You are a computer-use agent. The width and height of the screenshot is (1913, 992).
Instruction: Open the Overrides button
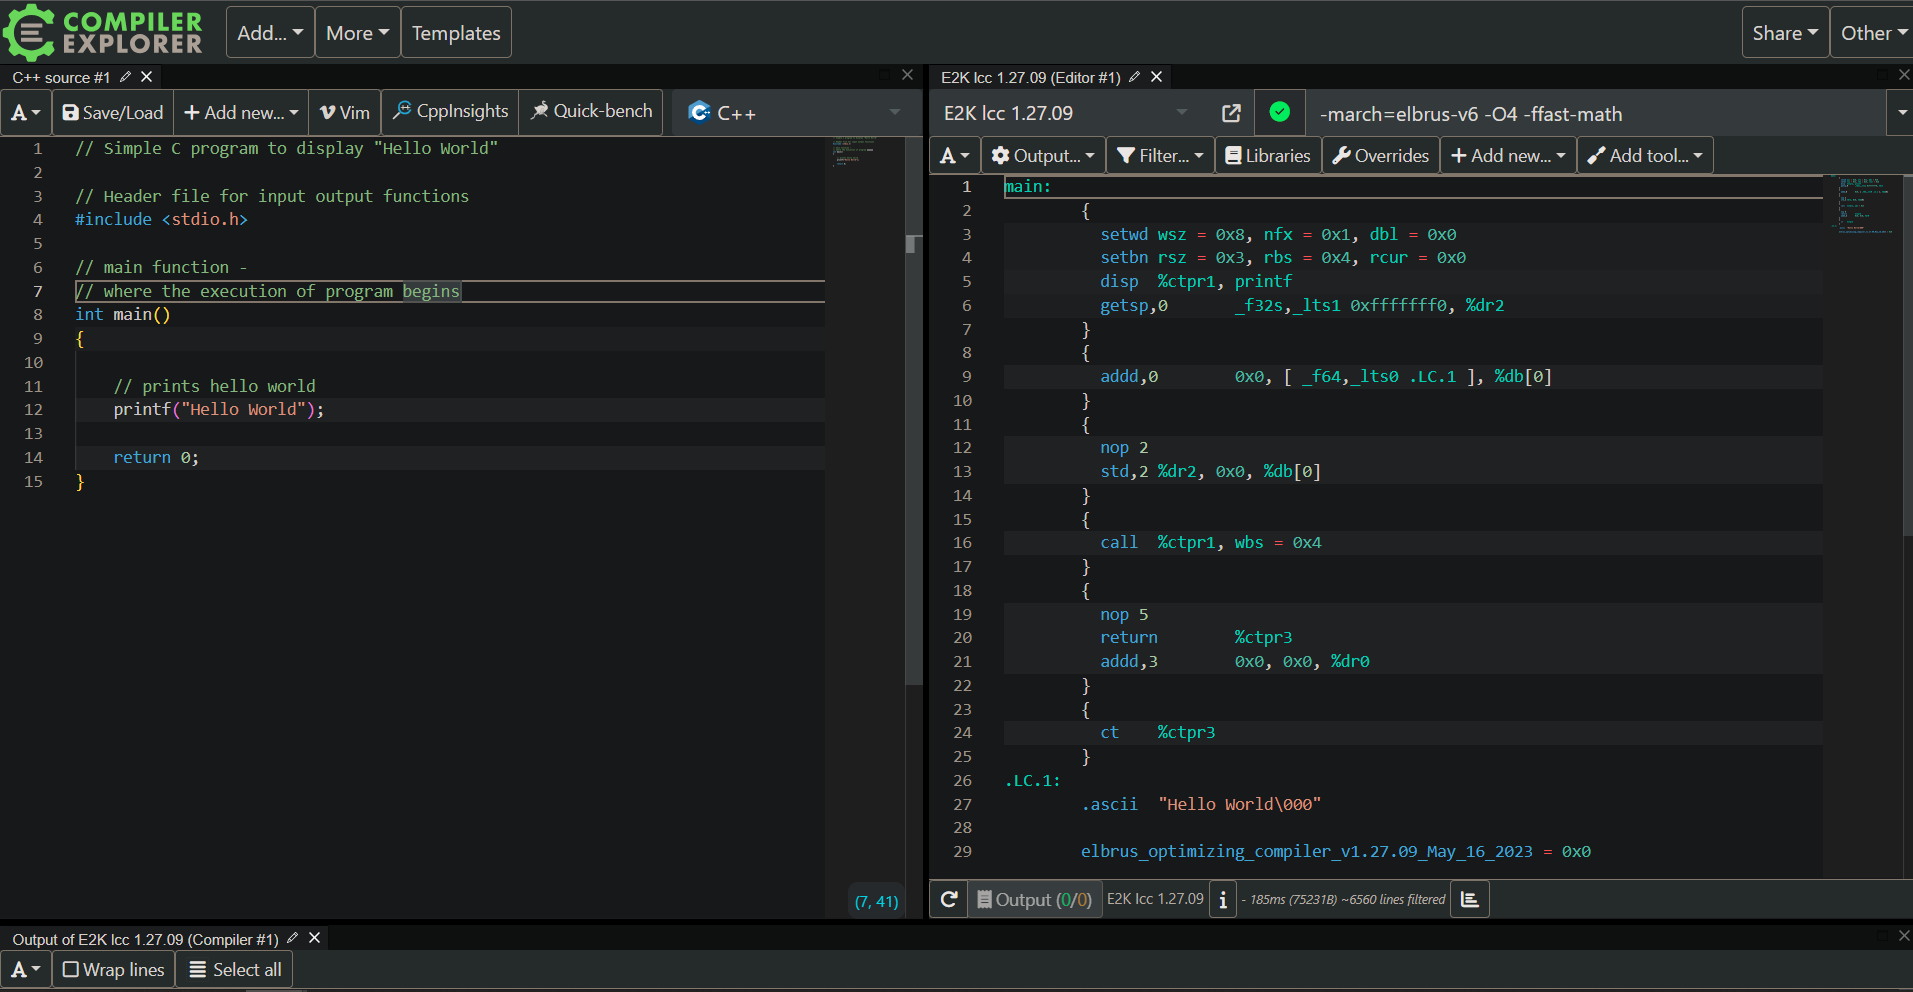(x=1381, y=156)
